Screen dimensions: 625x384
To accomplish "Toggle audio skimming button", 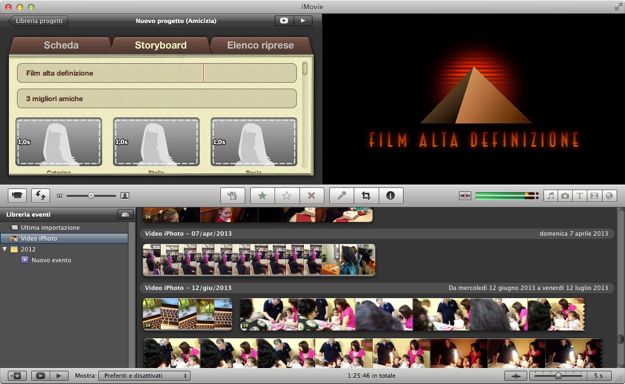I will coord(465,196).
